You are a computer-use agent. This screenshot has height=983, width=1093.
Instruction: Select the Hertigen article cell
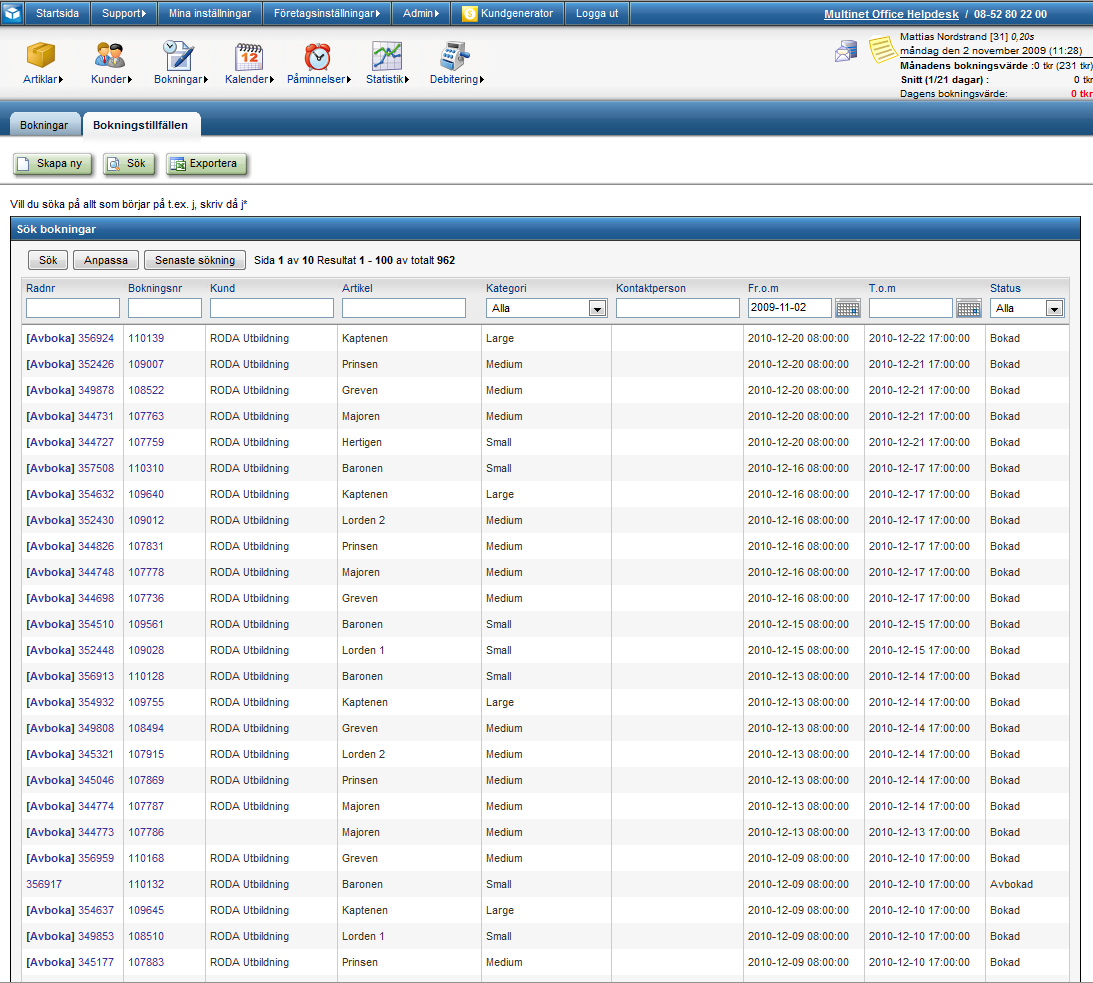362,443
